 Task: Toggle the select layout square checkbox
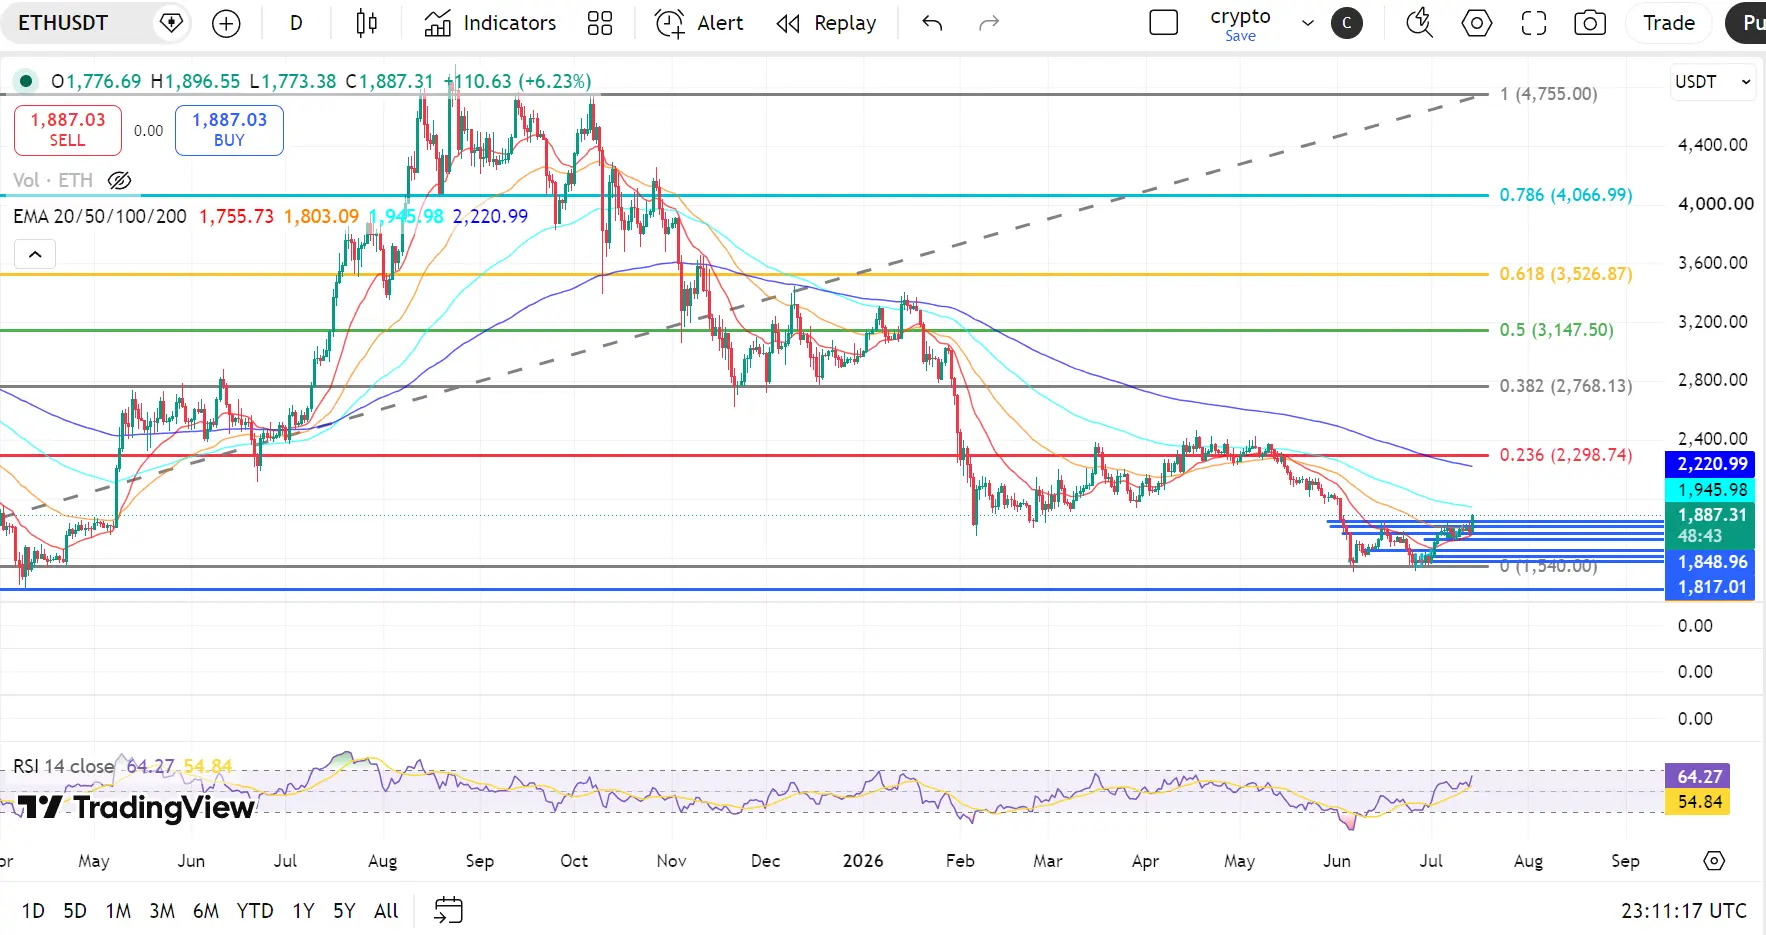(x=1164, y=23)
